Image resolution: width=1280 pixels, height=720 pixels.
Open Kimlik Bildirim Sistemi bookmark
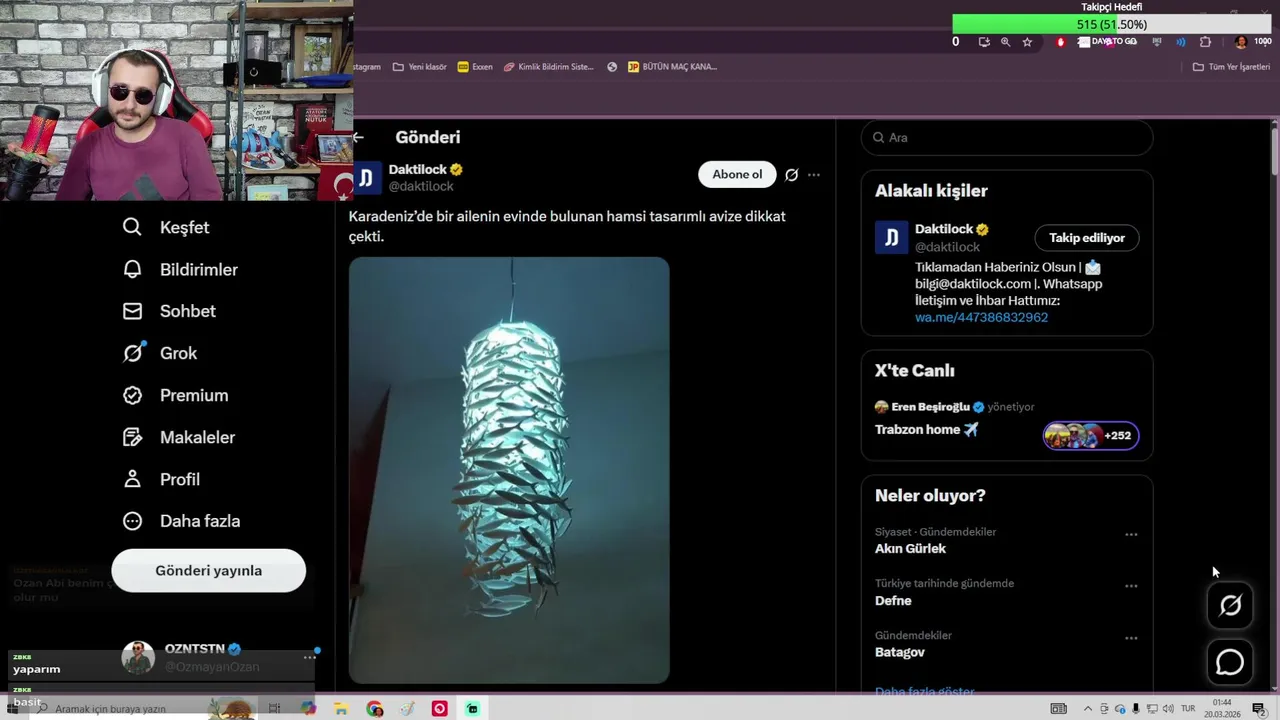point(549,67)
